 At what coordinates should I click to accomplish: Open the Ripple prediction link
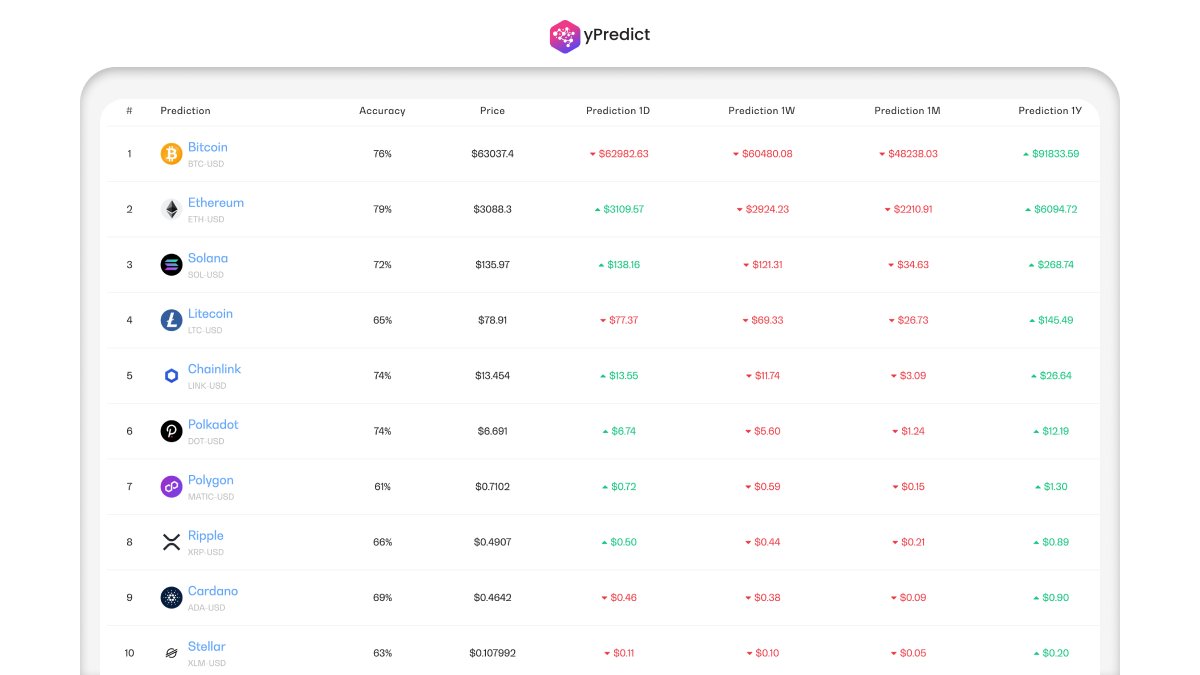[206, 535]
